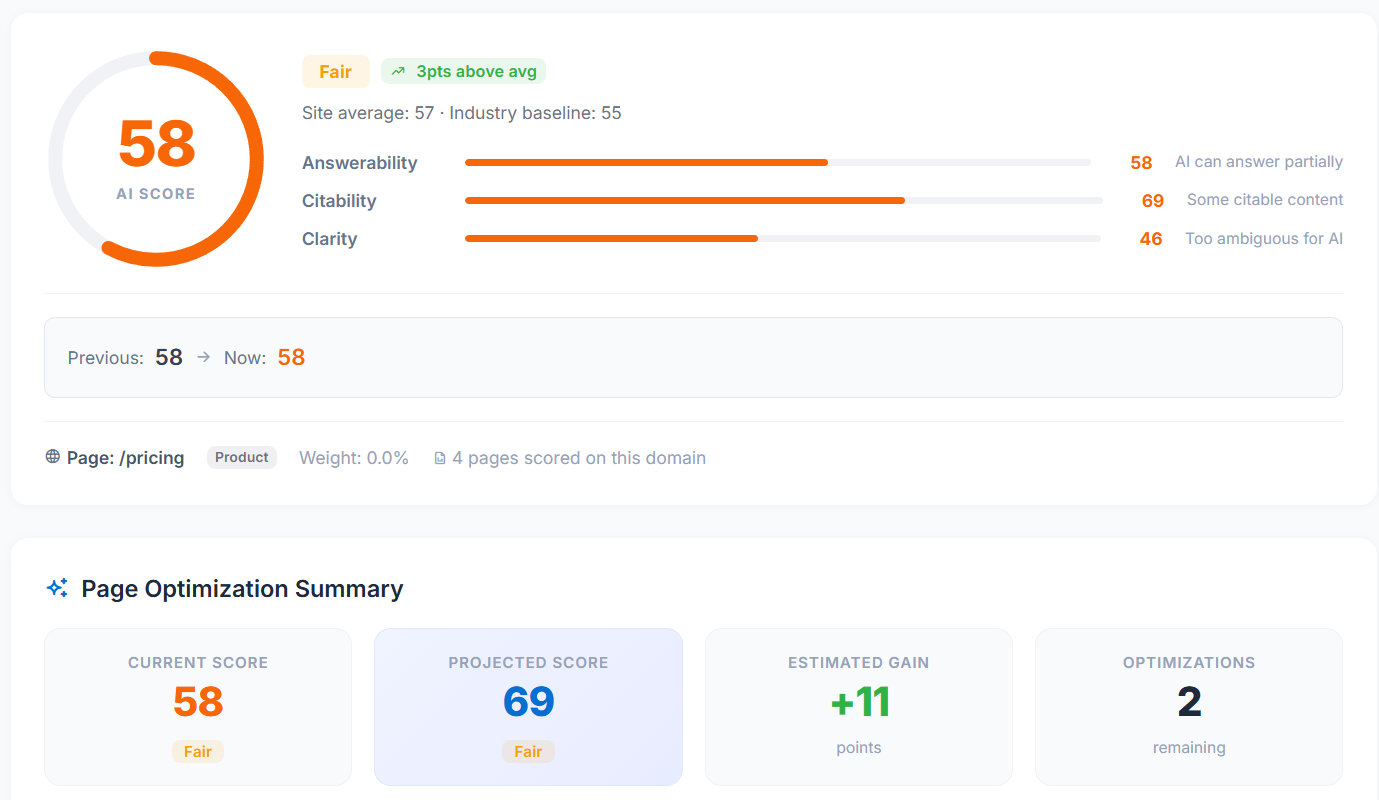The image size is (1379, 800).
Task: Expand the Previous to Now score comparison
Action: (x=693, y=356)
